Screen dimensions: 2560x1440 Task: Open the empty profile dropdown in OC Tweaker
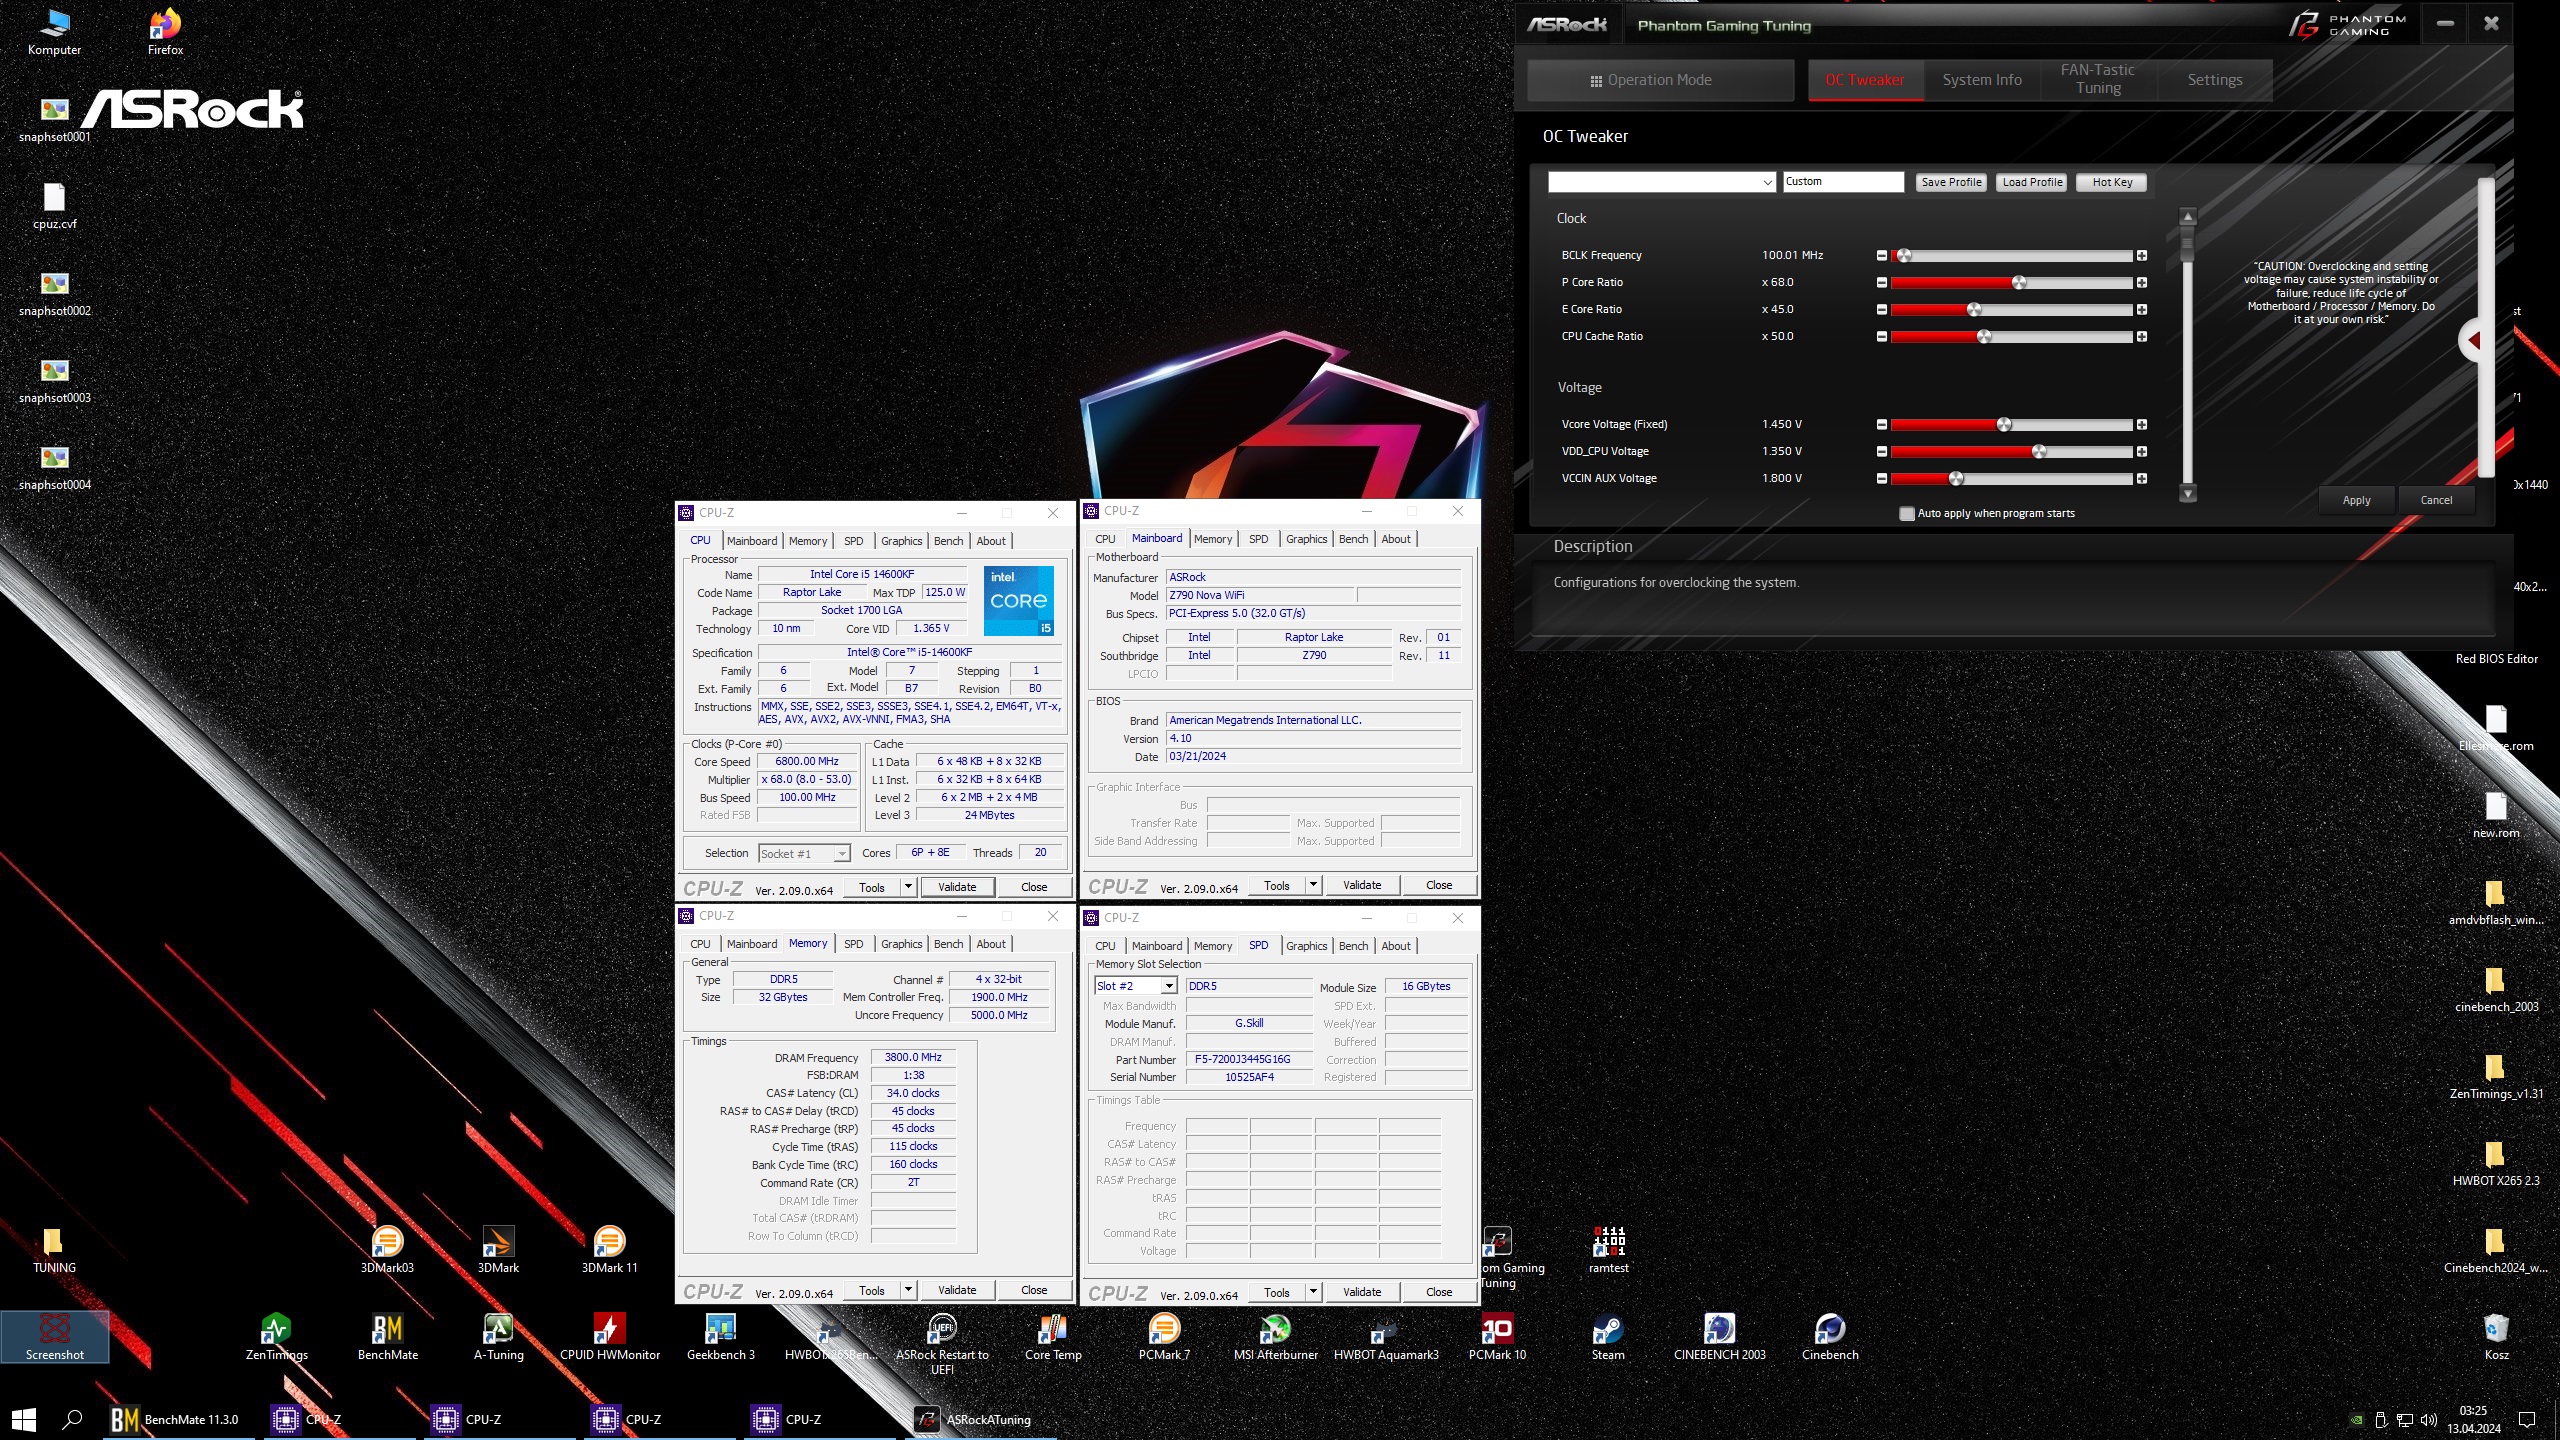click(1661, 182)
